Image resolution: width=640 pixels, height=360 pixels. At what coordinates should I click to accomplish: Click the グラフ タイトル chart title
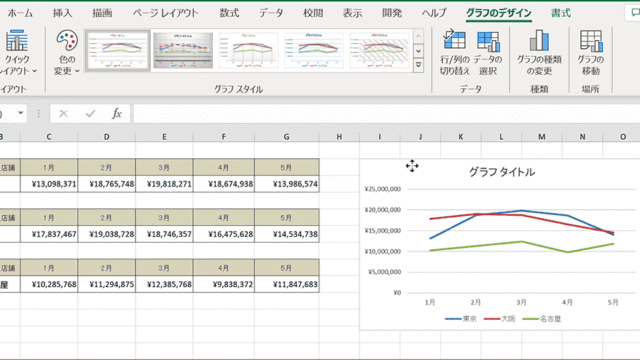[502, 172]
